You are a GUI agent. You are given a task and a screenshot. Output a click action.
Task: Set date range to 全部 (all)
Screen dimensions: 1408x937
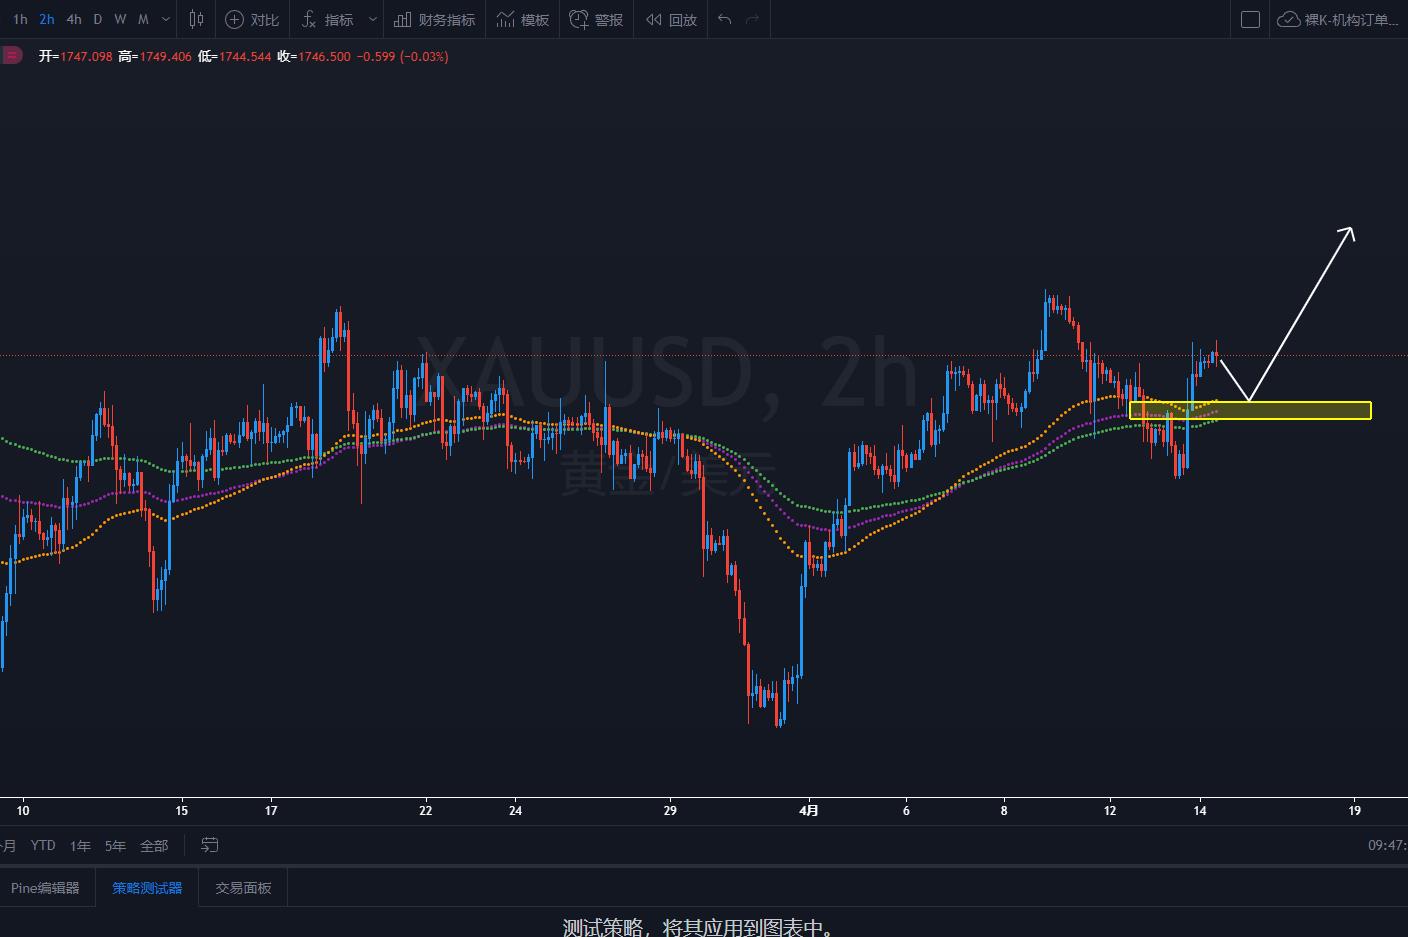click(x=154, y=845)
